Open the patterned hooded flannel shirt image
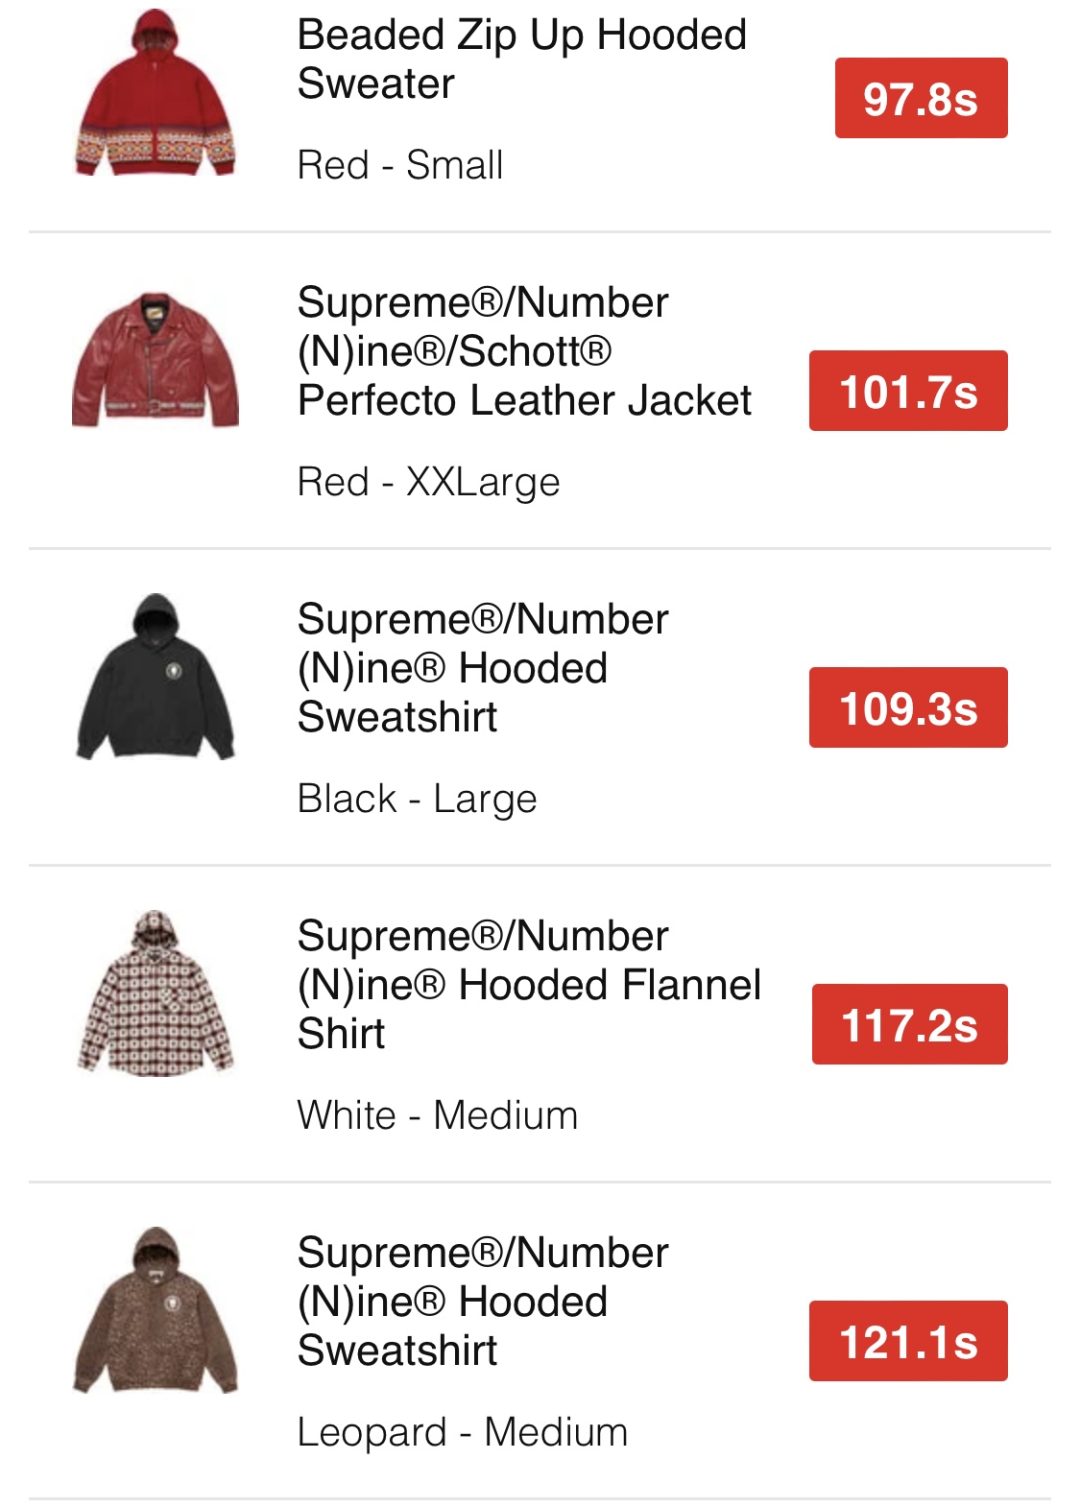Image resolution: width=1080 pixels, height=1507 pixels. [x=155, y=993]
